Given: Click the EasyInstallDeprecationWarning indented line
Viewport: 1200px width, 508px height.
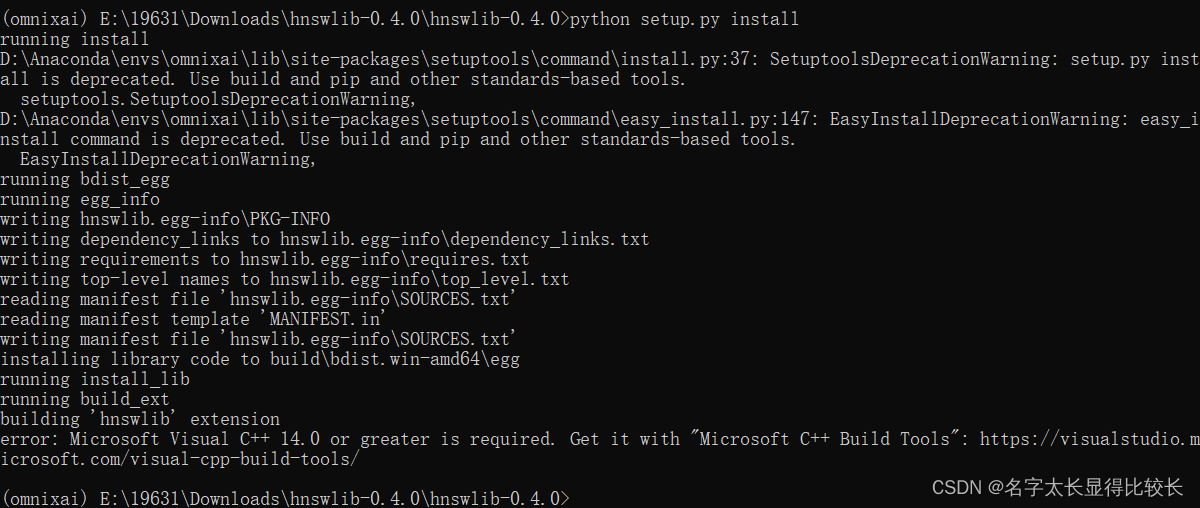Looking at the screenshot, I should (167, 159).
